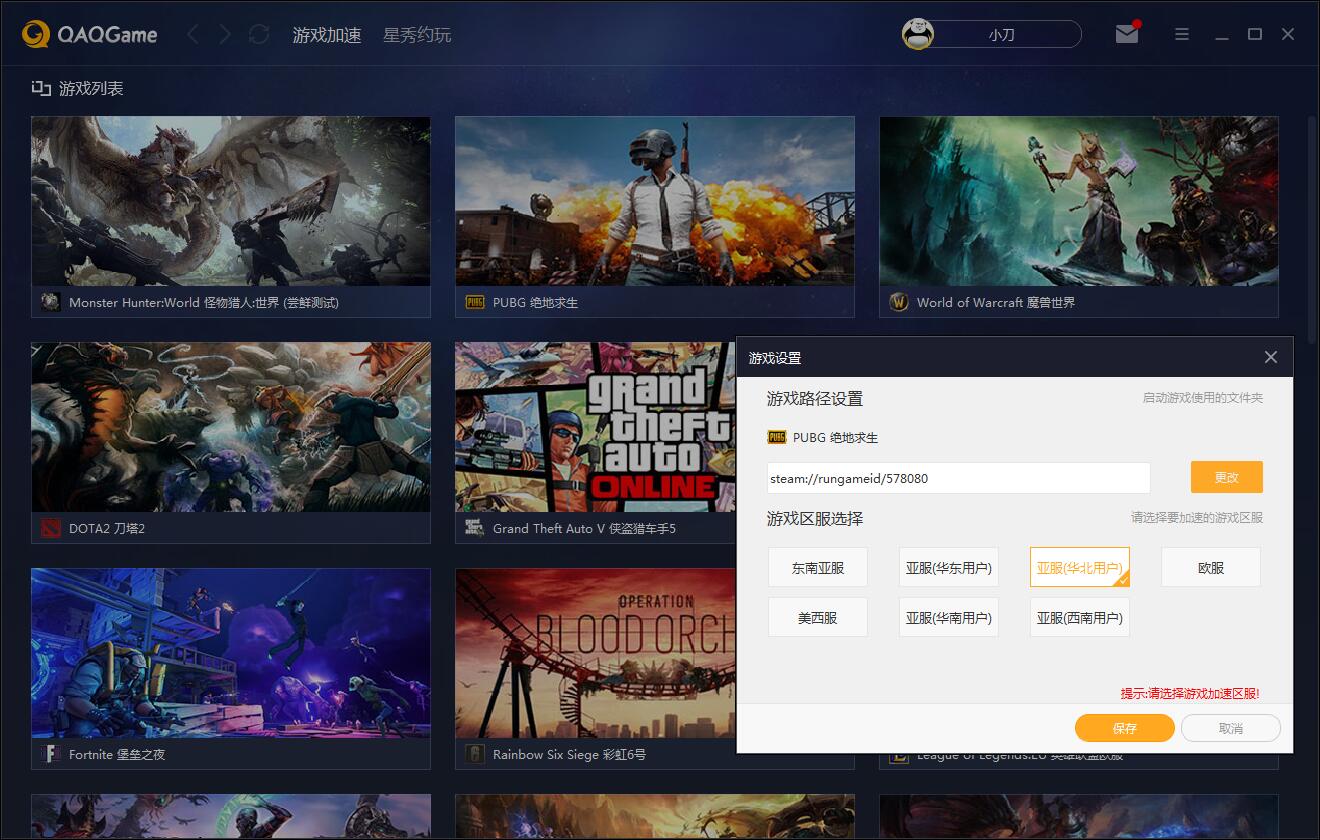Open the hamburger menu icon
Screen dimensions: 1320x840
[x=1182, y=34]
